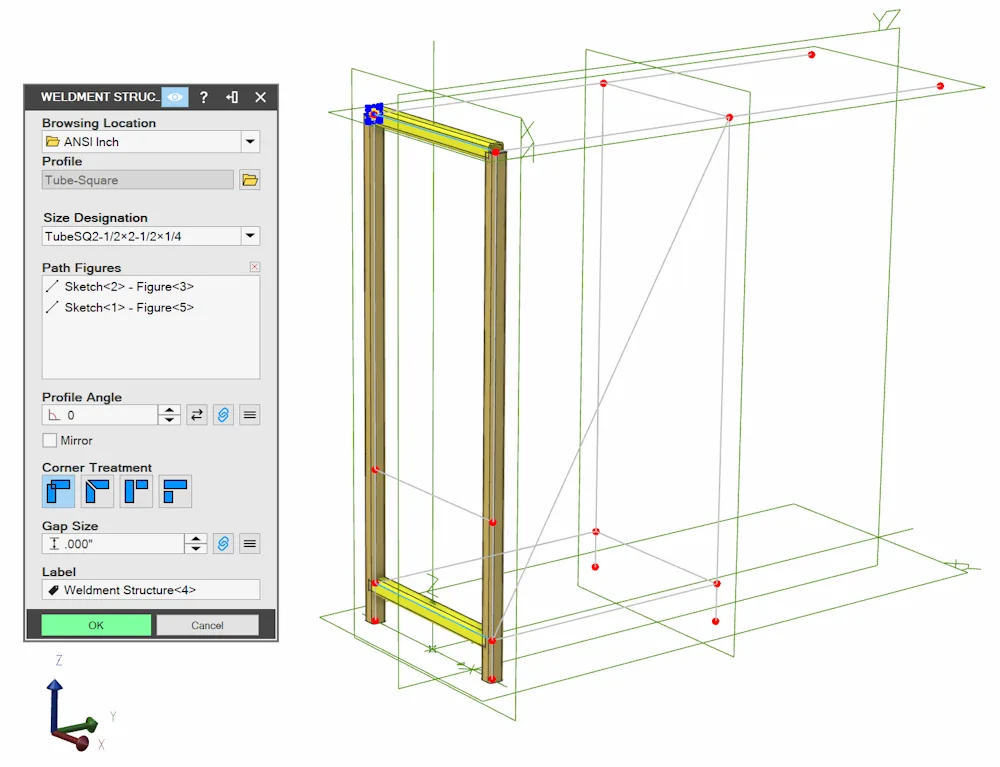Image resolution: width=1000 pixels, height=767 pixels.
Task: Click the swap direction icon beside Profile Angle
Action: coord(197,415)
